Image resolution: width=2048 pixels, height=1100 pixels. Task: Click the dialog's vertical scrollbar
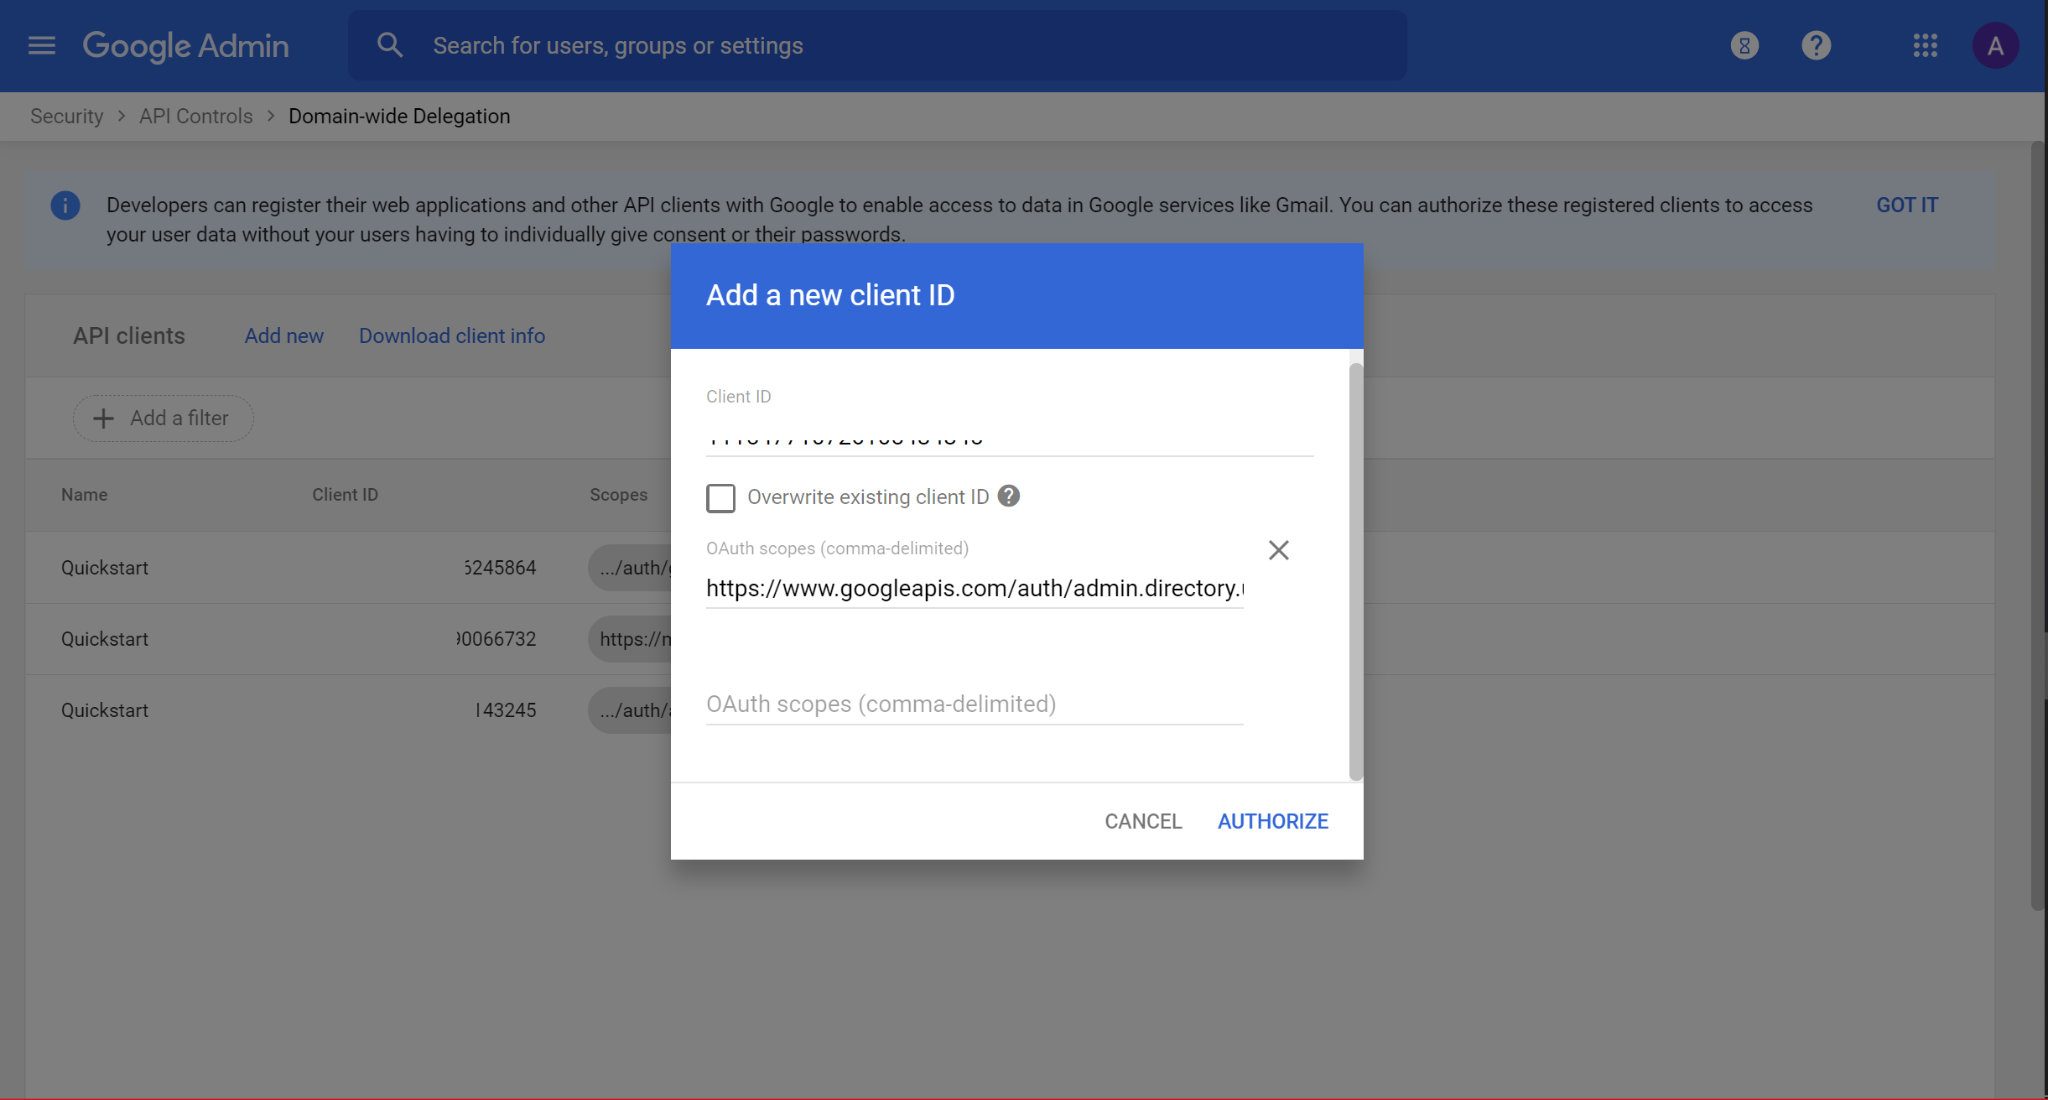[x=1356, y=571]
